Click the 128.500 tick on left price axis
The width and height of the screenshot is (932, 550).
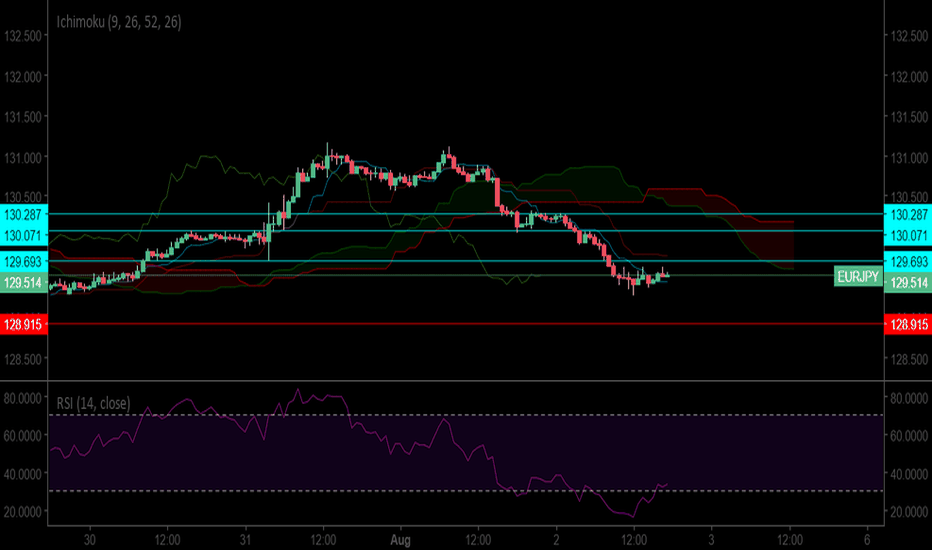[23, 359]
